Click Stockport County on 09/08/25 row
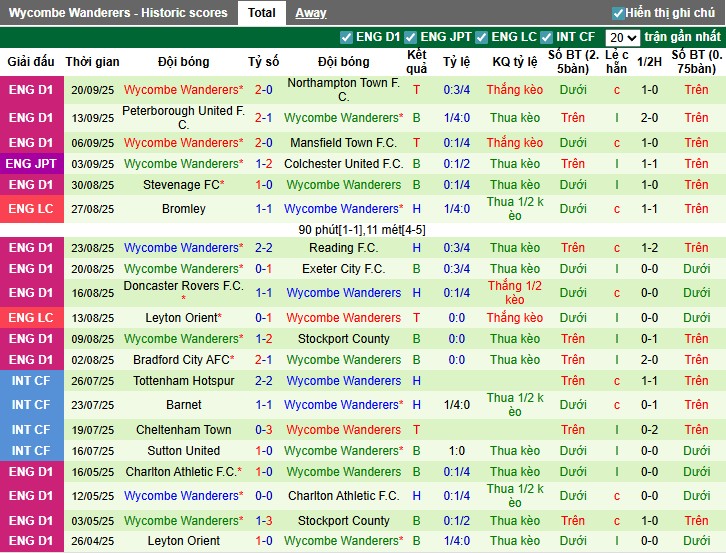This screenshot has width=726, height=553. (344, 339)
